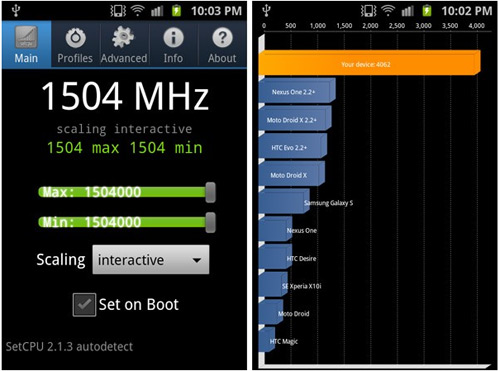500x371 pixels.
Task: Click the 10:03 PM clock
Action: click(216, 11)
